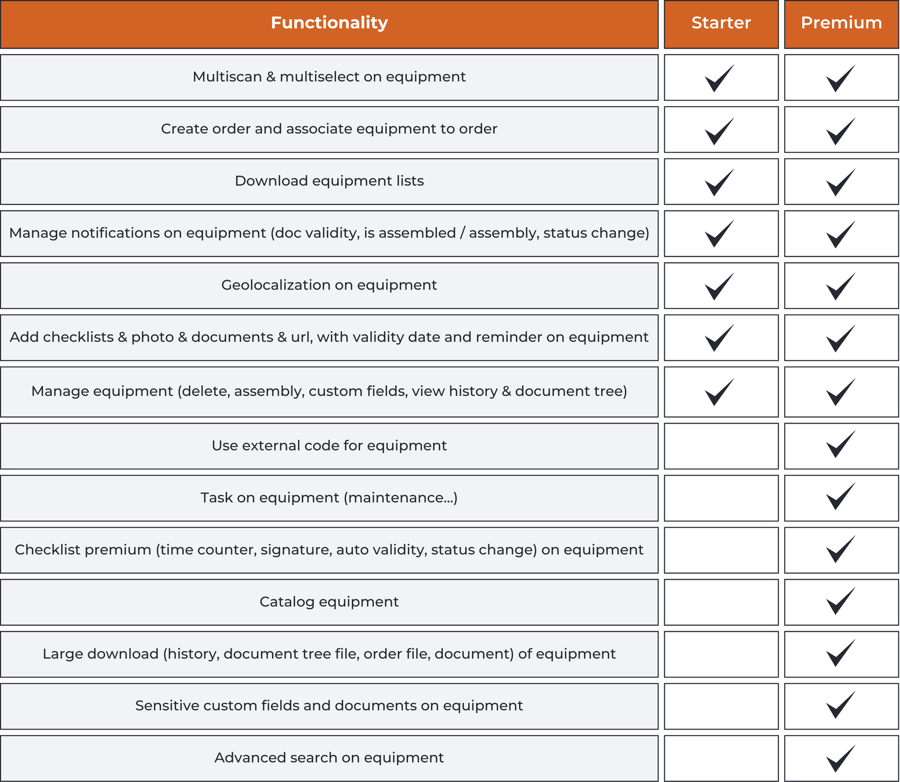Screen dimensions: 900x782
Task: Click Premium checkmark for Task on equipment
Action: [x=841, y=496]
